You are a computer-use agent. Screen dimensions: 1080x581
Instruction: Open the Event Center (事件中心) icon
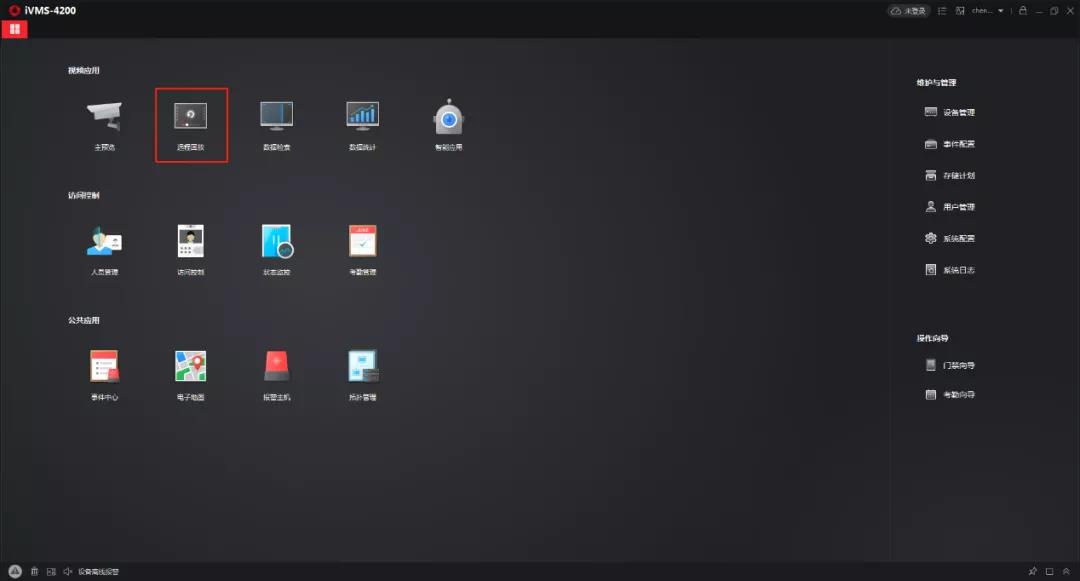click(104, 367)
